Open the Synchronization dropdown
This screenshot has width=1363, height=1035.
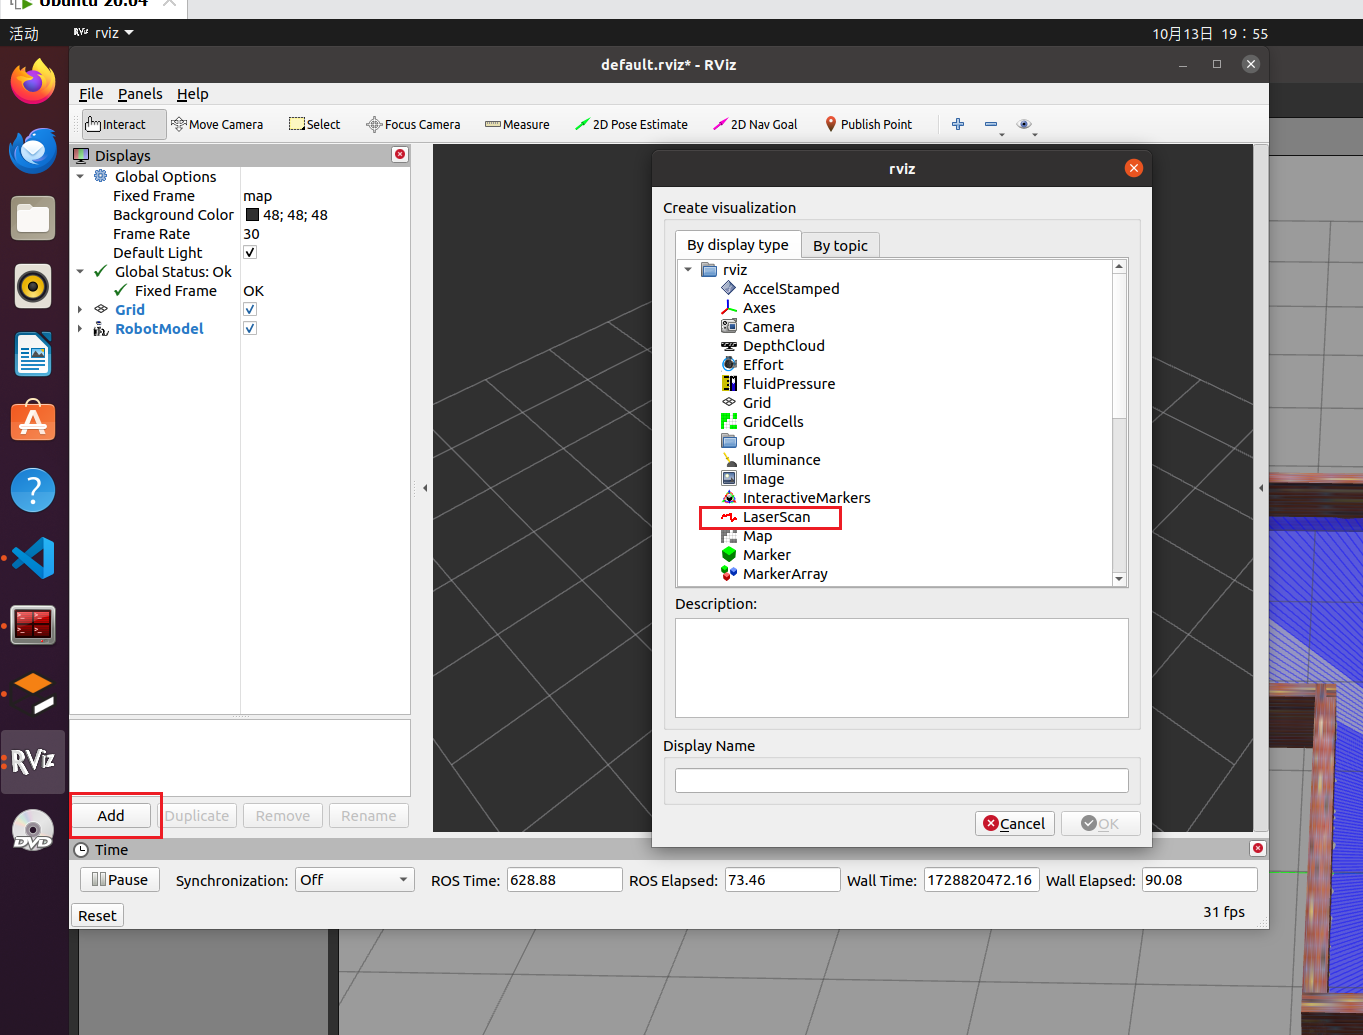pos(355,880)
